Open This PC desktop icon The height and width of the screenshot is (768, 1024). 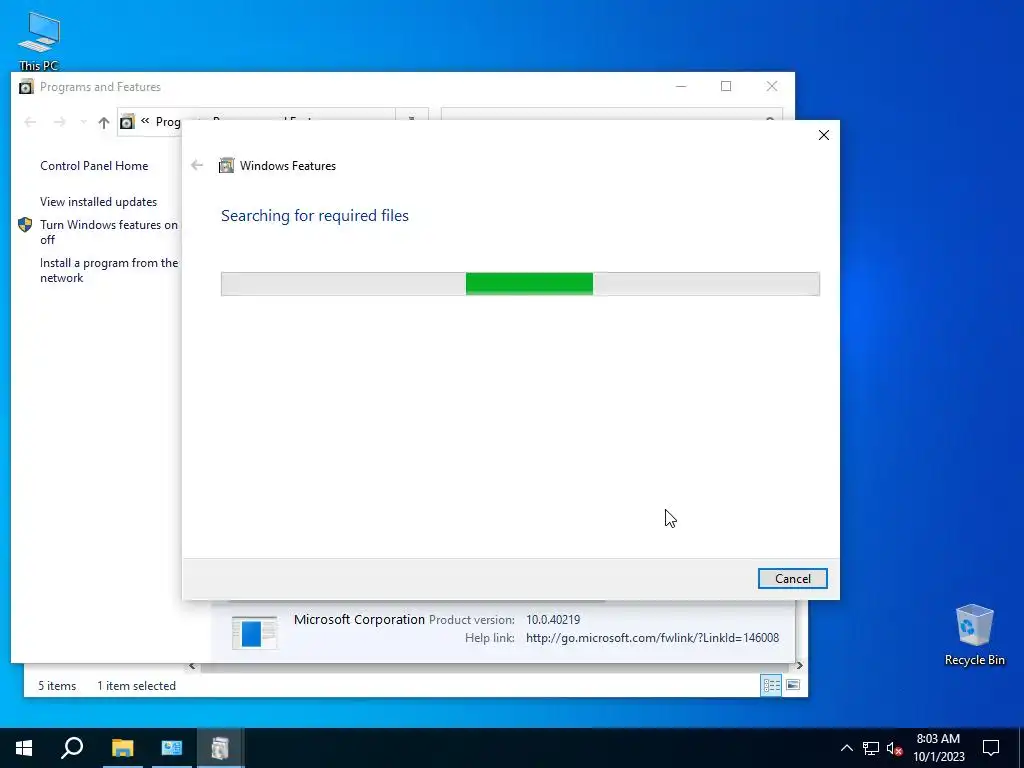point(39,40)
